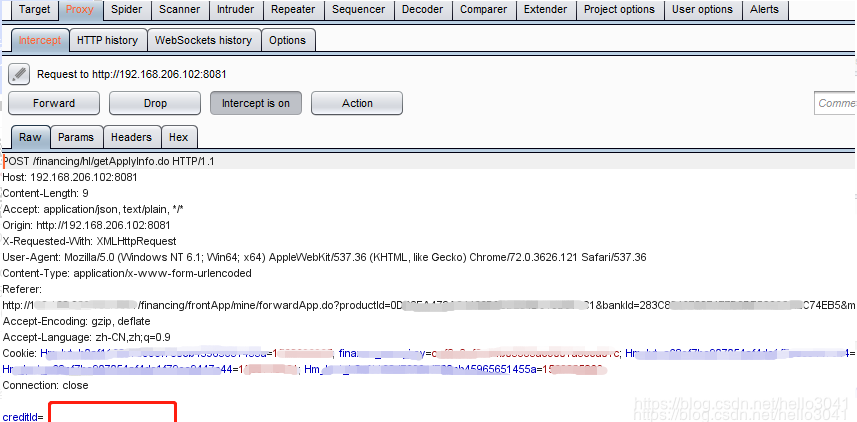Switch to the Sequencer tab
The height and width of the screenshot is (422, 857).
(x=358, y=9)
